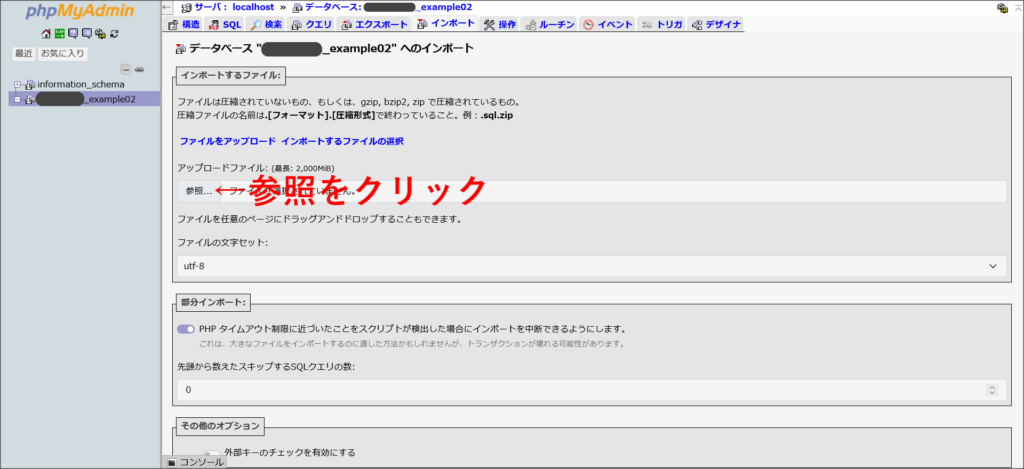Open navigation panel settings gear icon
The image size is (1024, 469).
pyautogui.click(x=100, y=34)
